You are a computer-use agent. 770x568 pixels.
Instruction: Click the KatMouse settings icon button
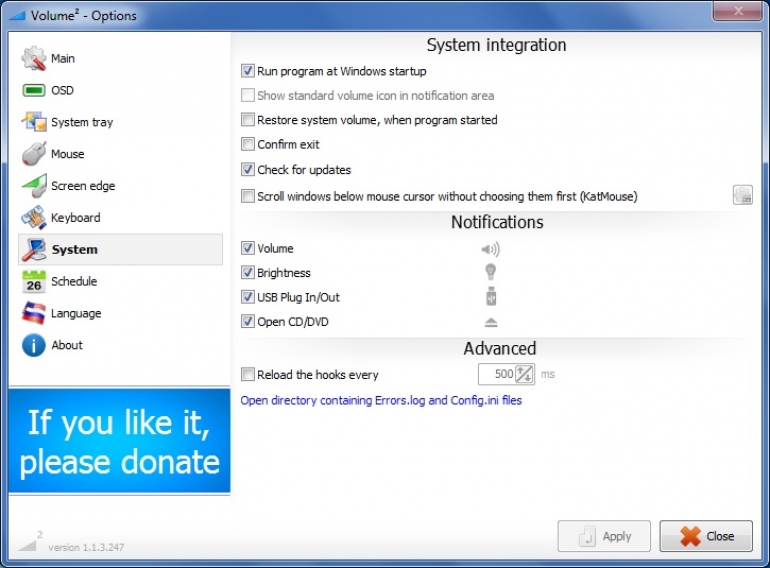coord(742,195)
